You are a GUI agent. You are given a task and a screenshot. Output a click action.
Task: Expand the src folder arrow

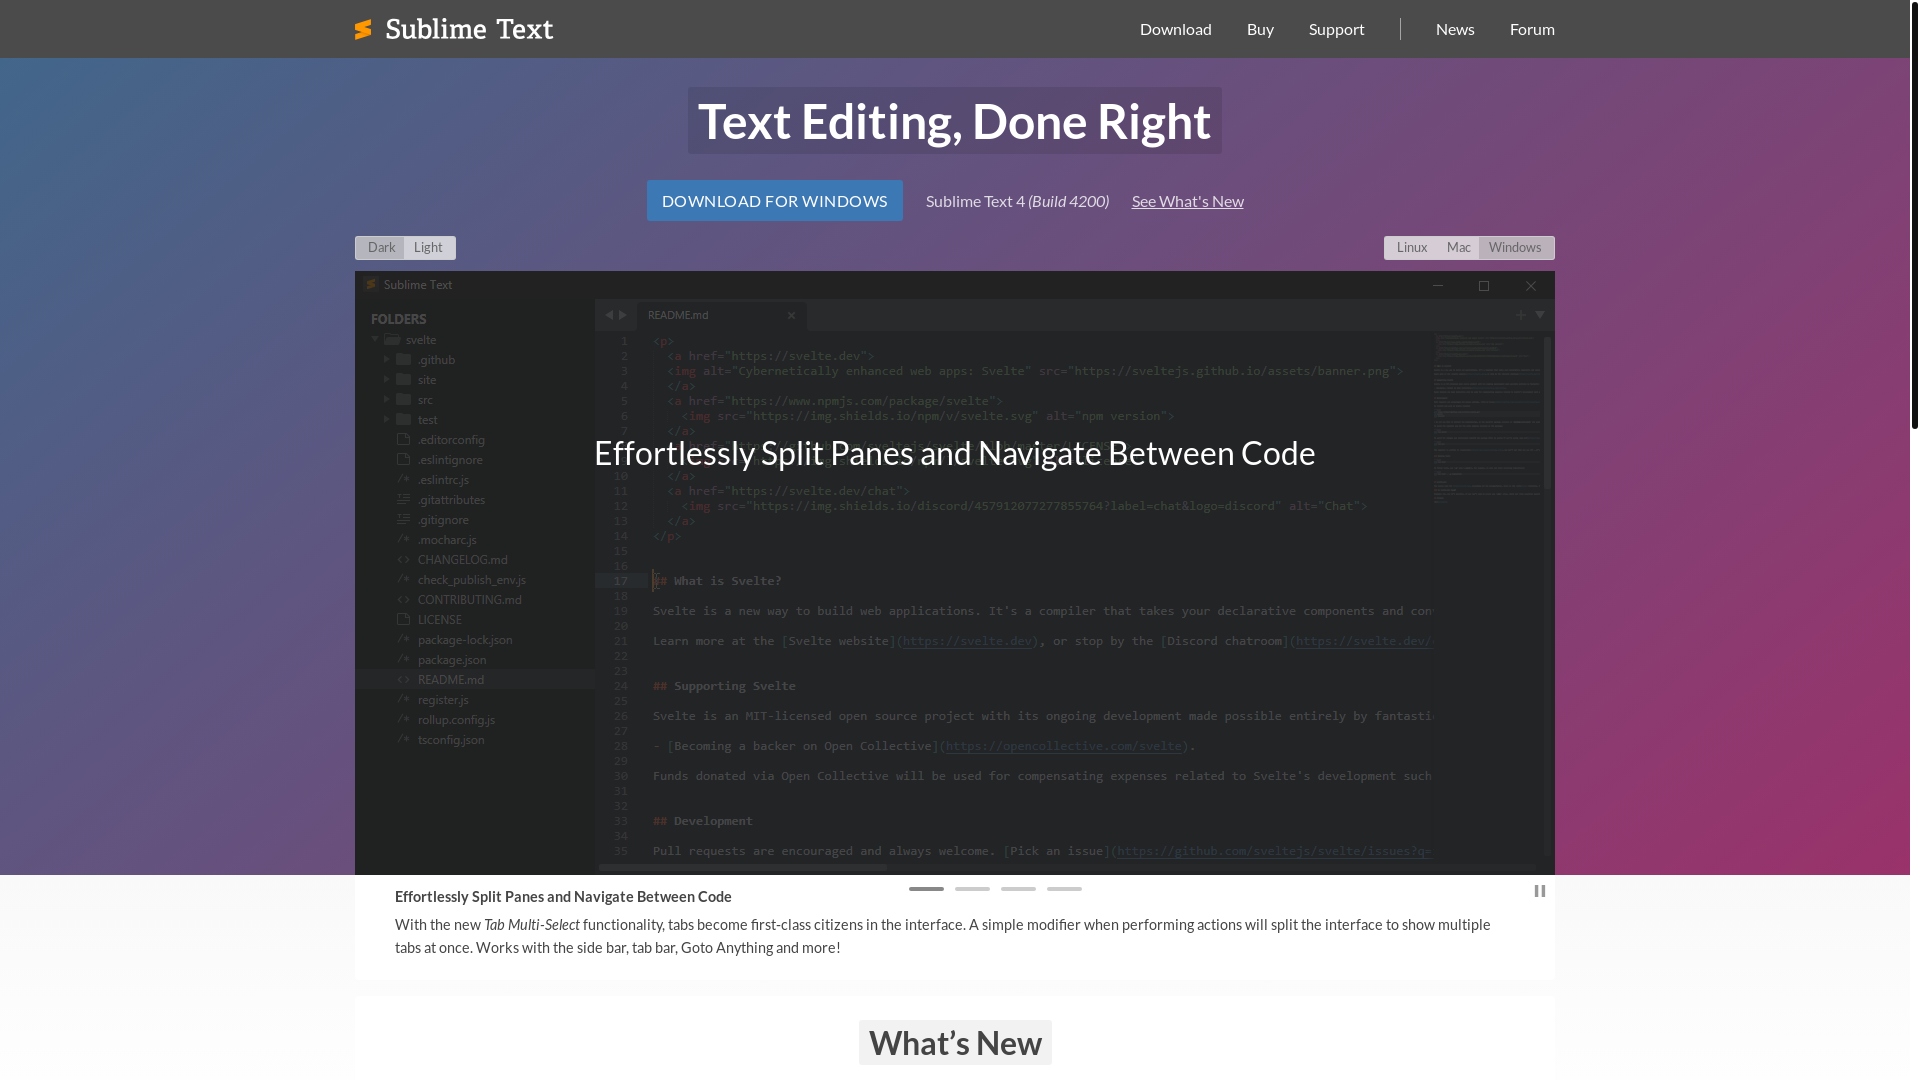(x=387, y=400)
